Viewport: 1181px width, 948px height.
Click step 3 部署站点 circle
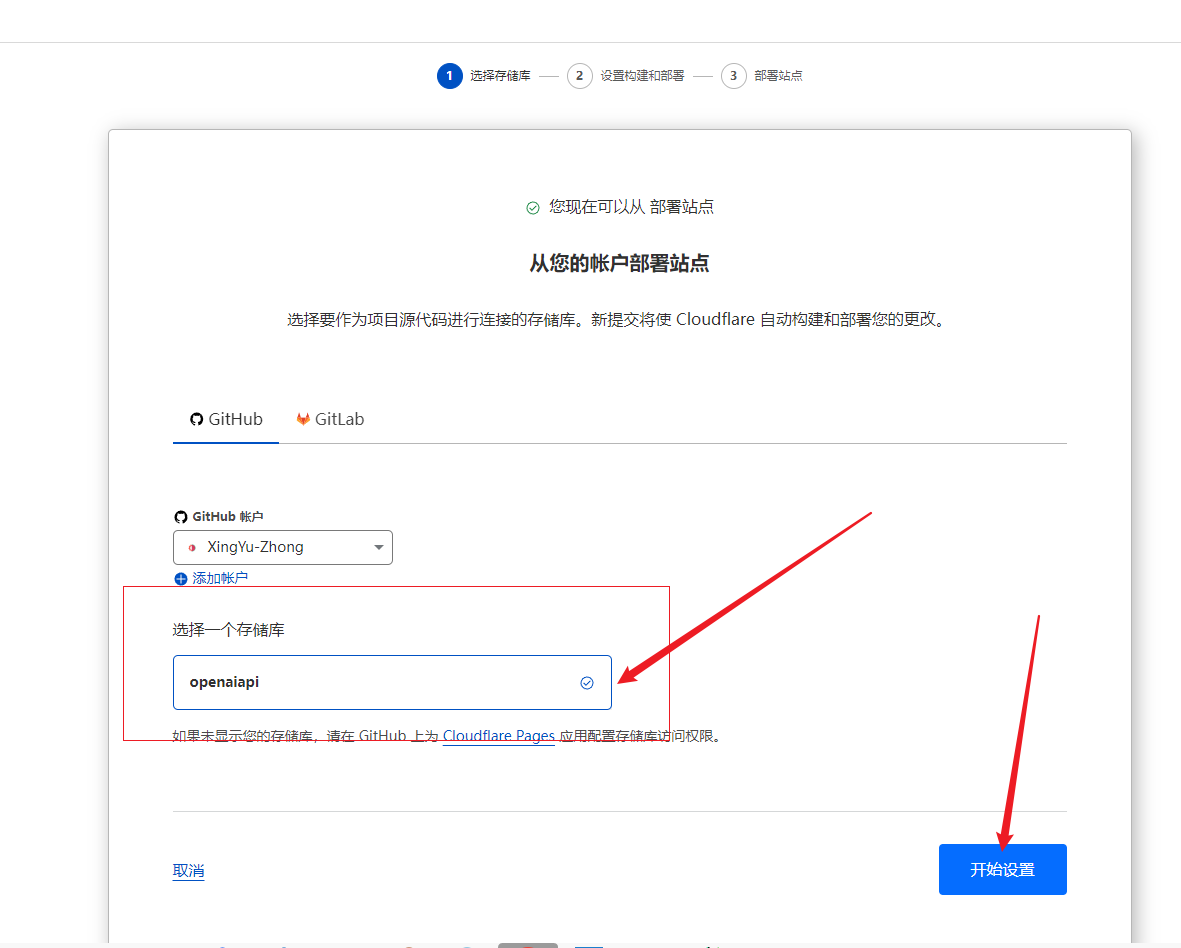click(x=733, y=76)
